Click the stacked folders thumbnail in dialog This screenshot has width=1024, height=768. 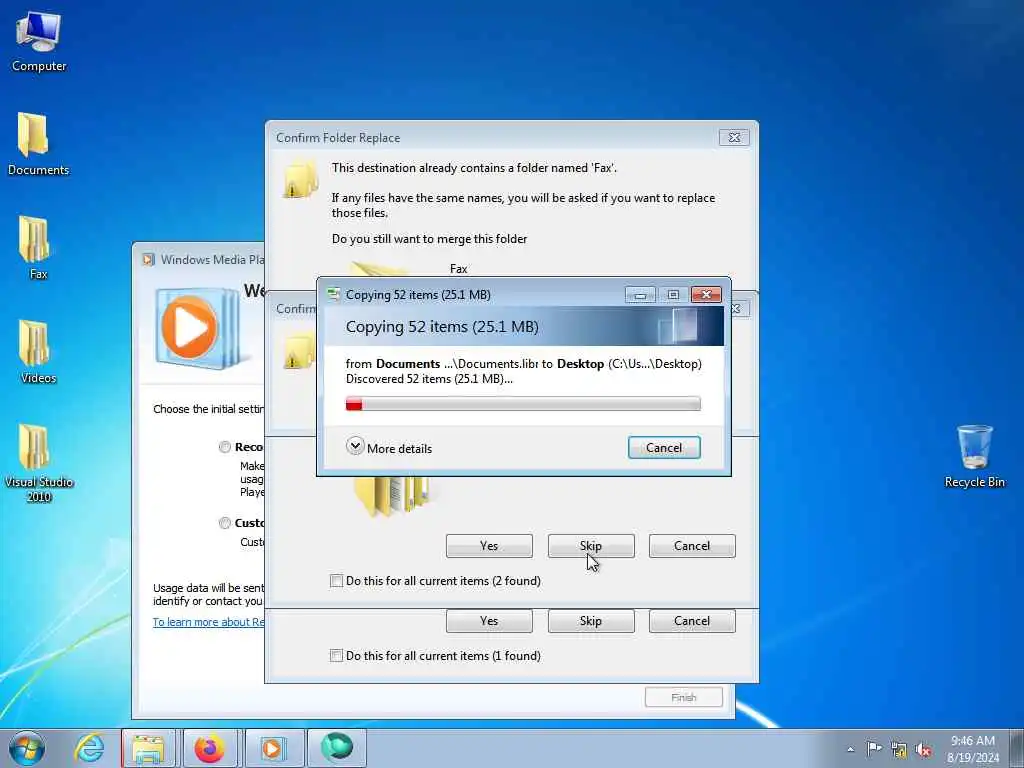(x=392, y=496)
